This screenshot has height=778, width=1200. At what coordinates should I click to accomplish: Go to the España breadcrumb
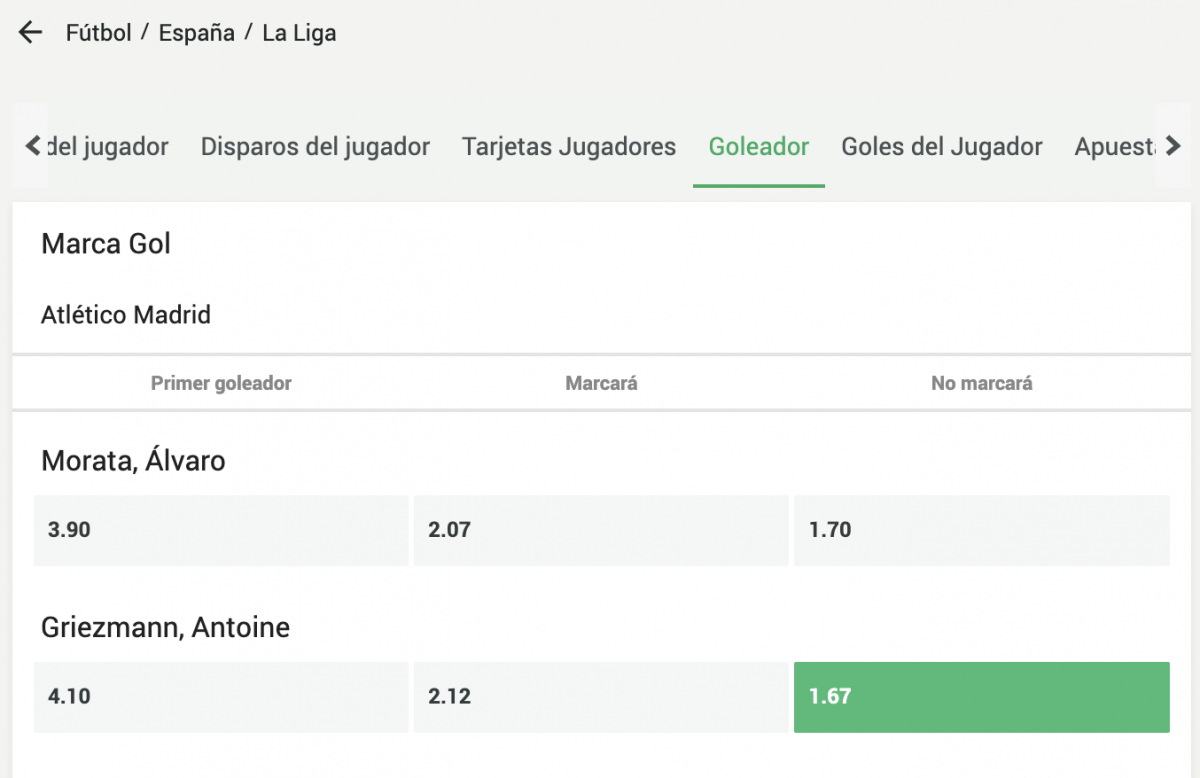click(197, 33)
